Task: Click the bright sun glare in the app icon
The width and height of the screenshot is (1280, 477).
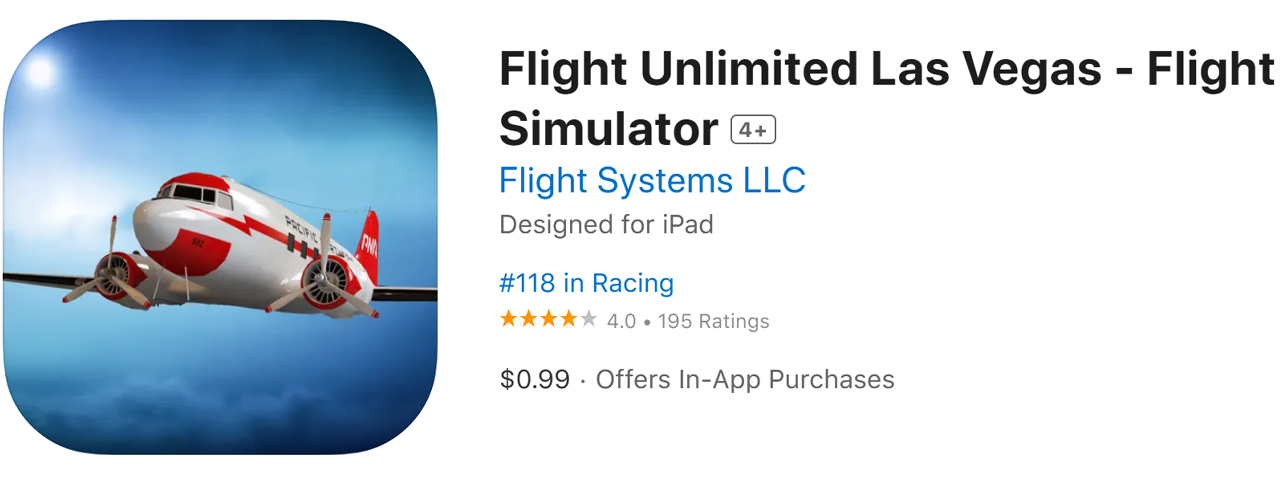Action: [40, 72]
